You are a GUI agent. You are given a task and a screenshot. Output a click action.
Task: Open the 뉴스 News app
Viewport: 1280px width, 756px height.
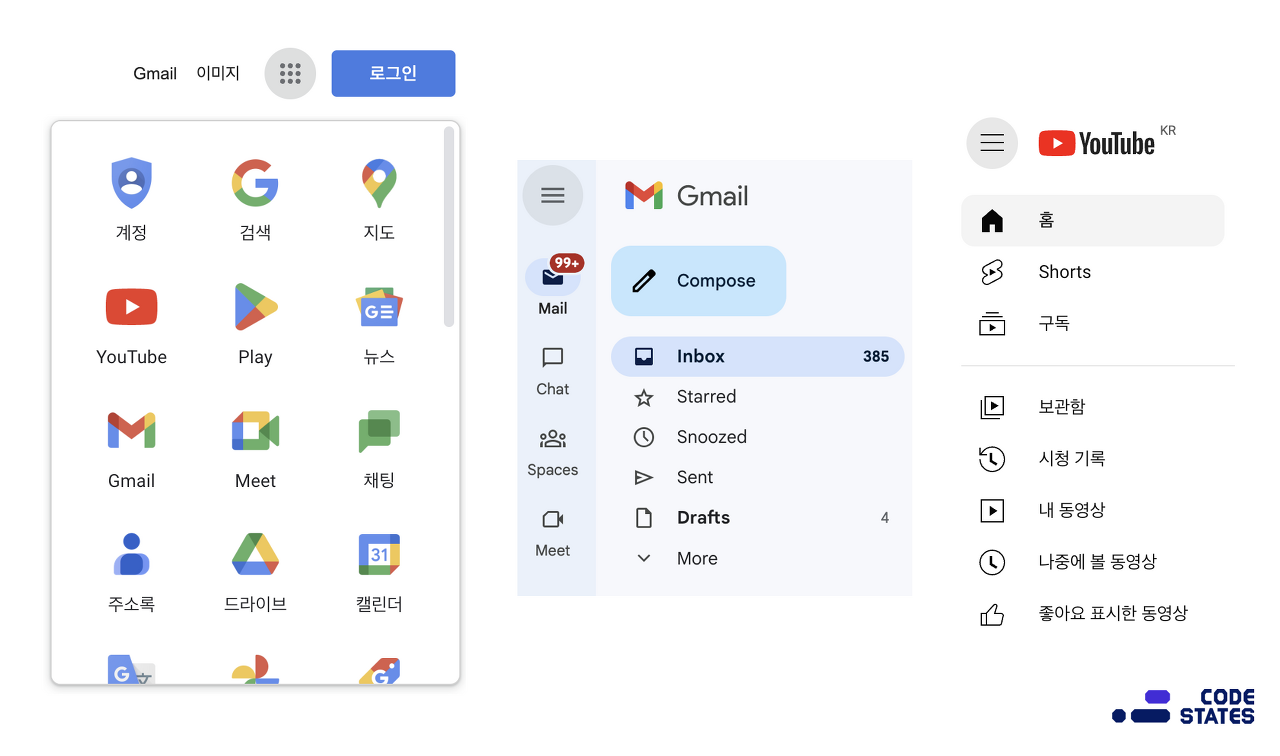[x=379, y=324]
